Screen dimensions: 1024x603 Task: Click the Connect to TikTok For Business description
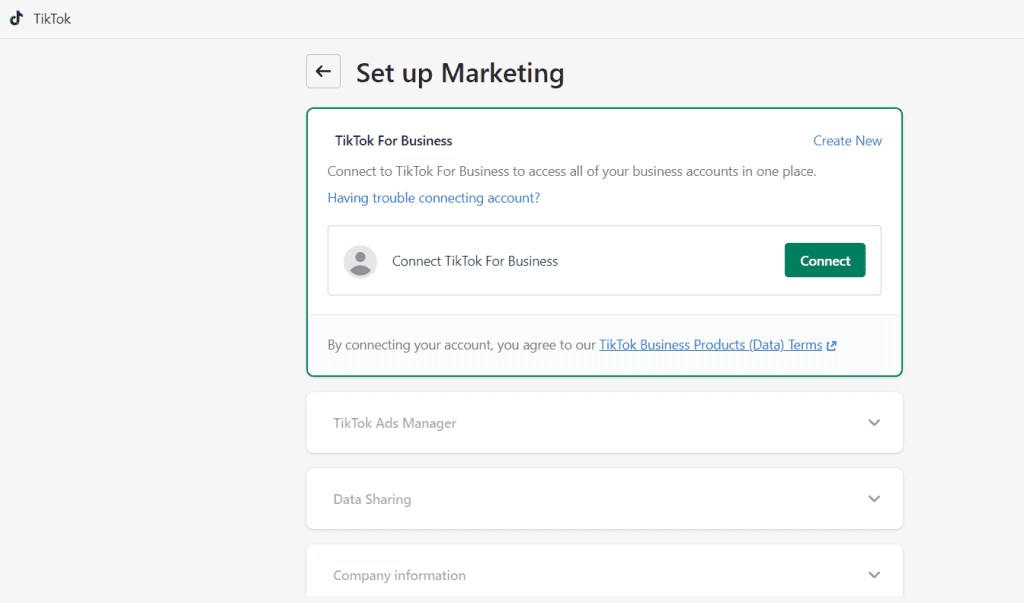click(x=572, y=171)
